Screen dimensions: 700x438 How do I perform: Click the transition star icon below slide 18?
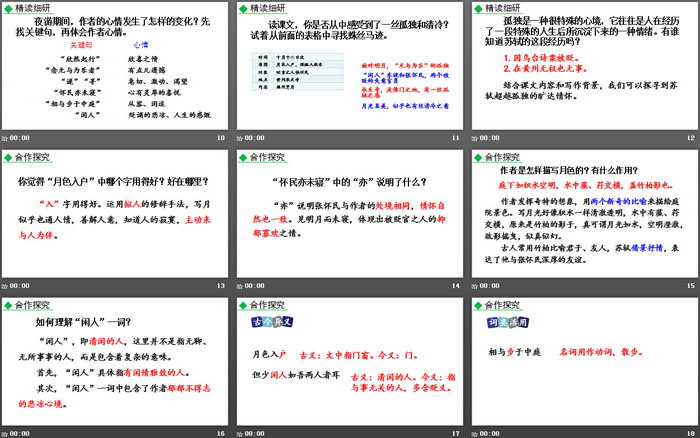(x=473, y=432)
